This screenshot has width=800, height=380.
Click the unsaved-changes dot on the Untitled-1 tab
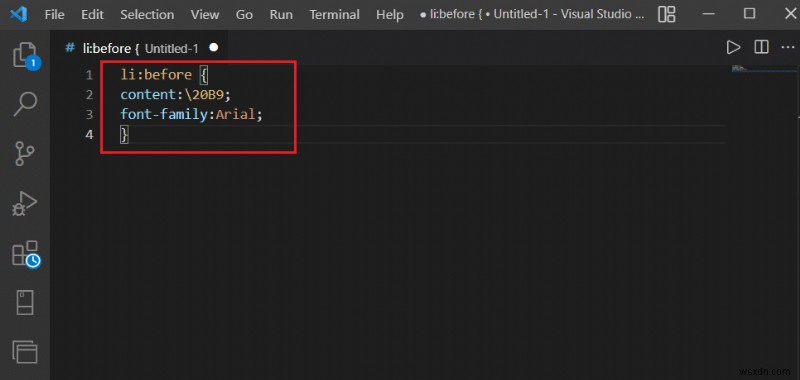[x=214, y=47]
